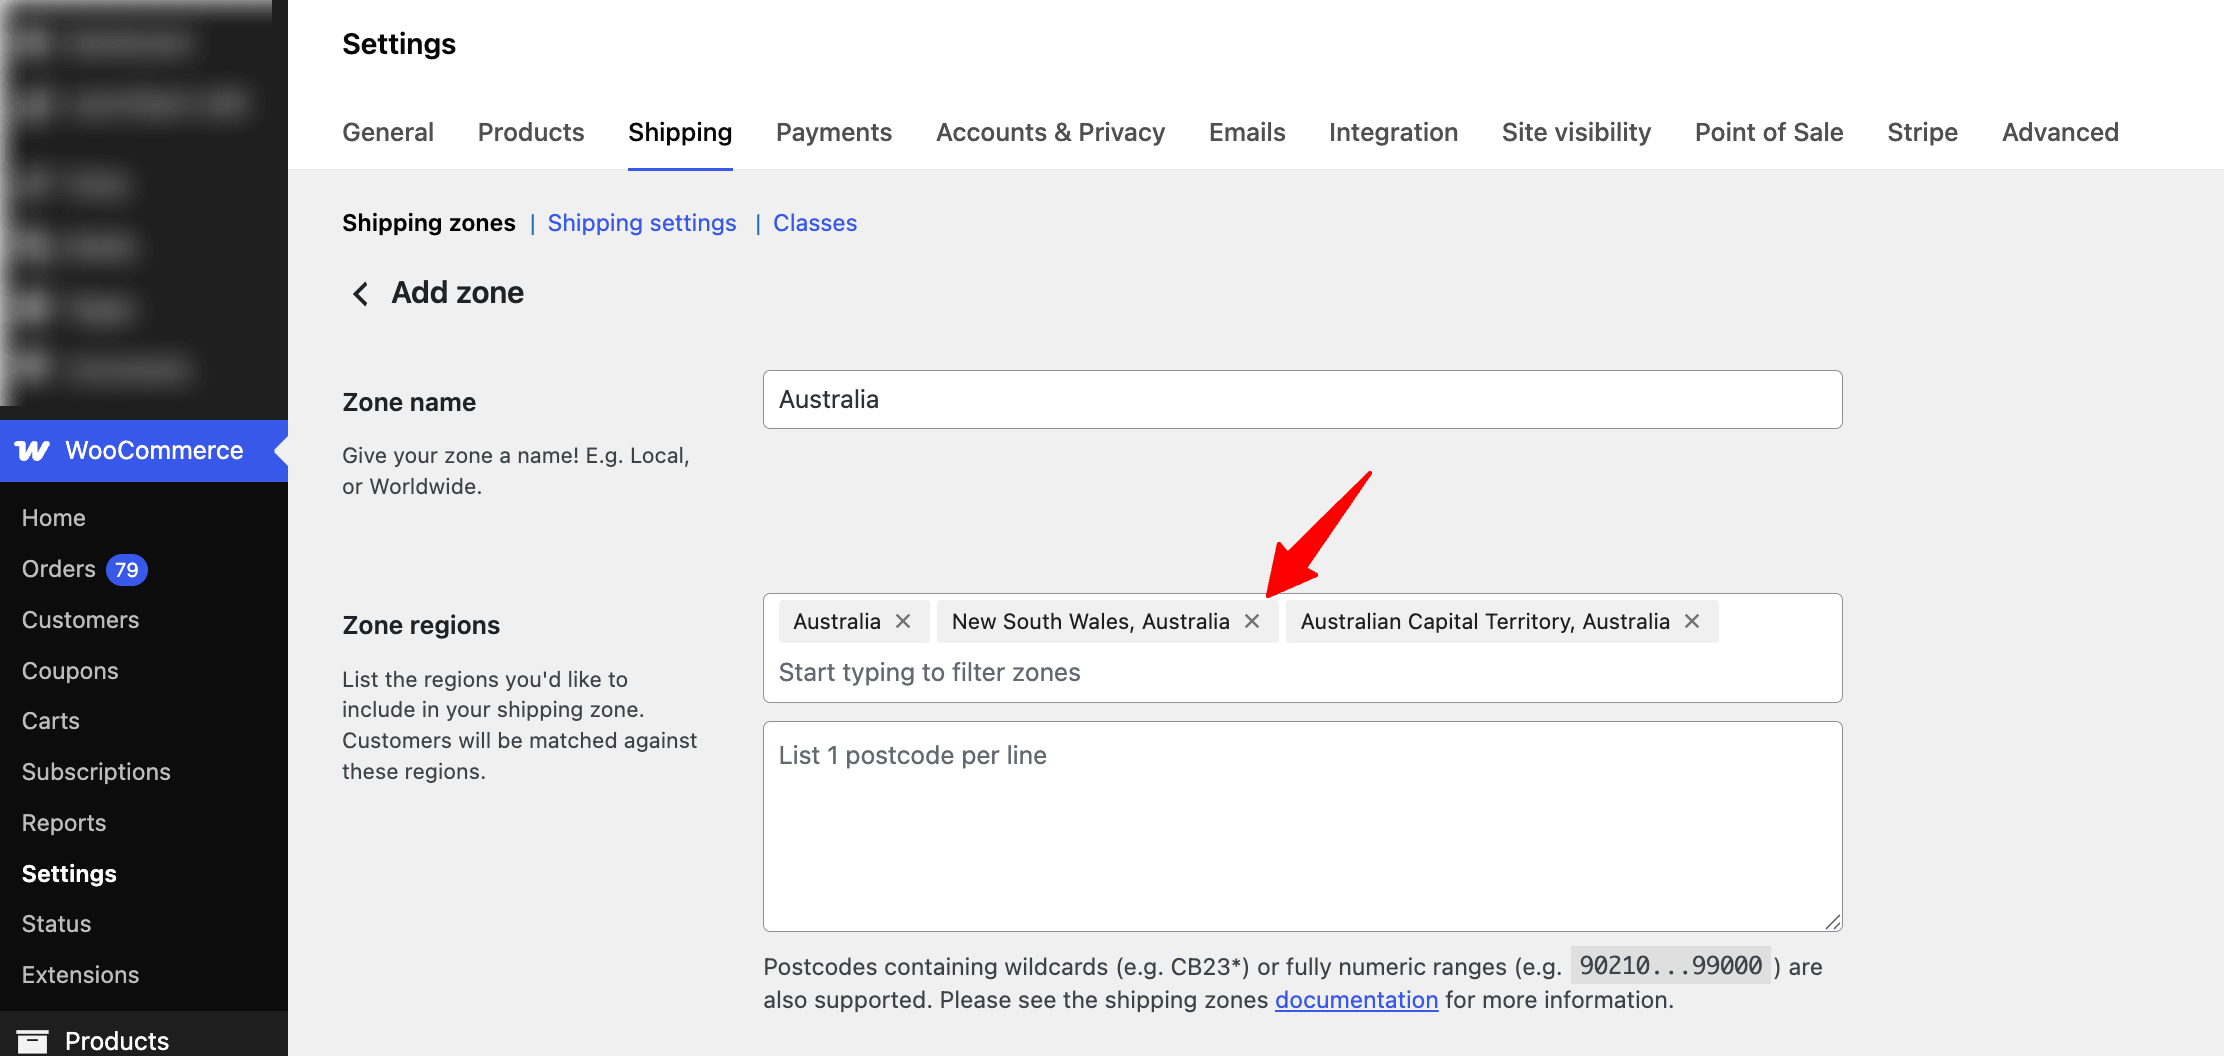Viewport: 2224px width, 1056px height.
Task: Click the shipping zones documentation link
Action: tap(1356, 999)
